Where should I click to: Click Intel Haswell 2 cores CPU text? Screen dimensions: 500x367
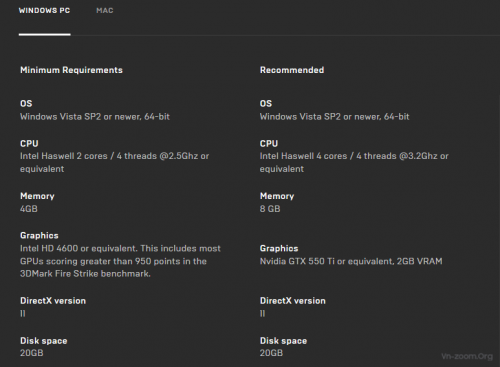115,162
